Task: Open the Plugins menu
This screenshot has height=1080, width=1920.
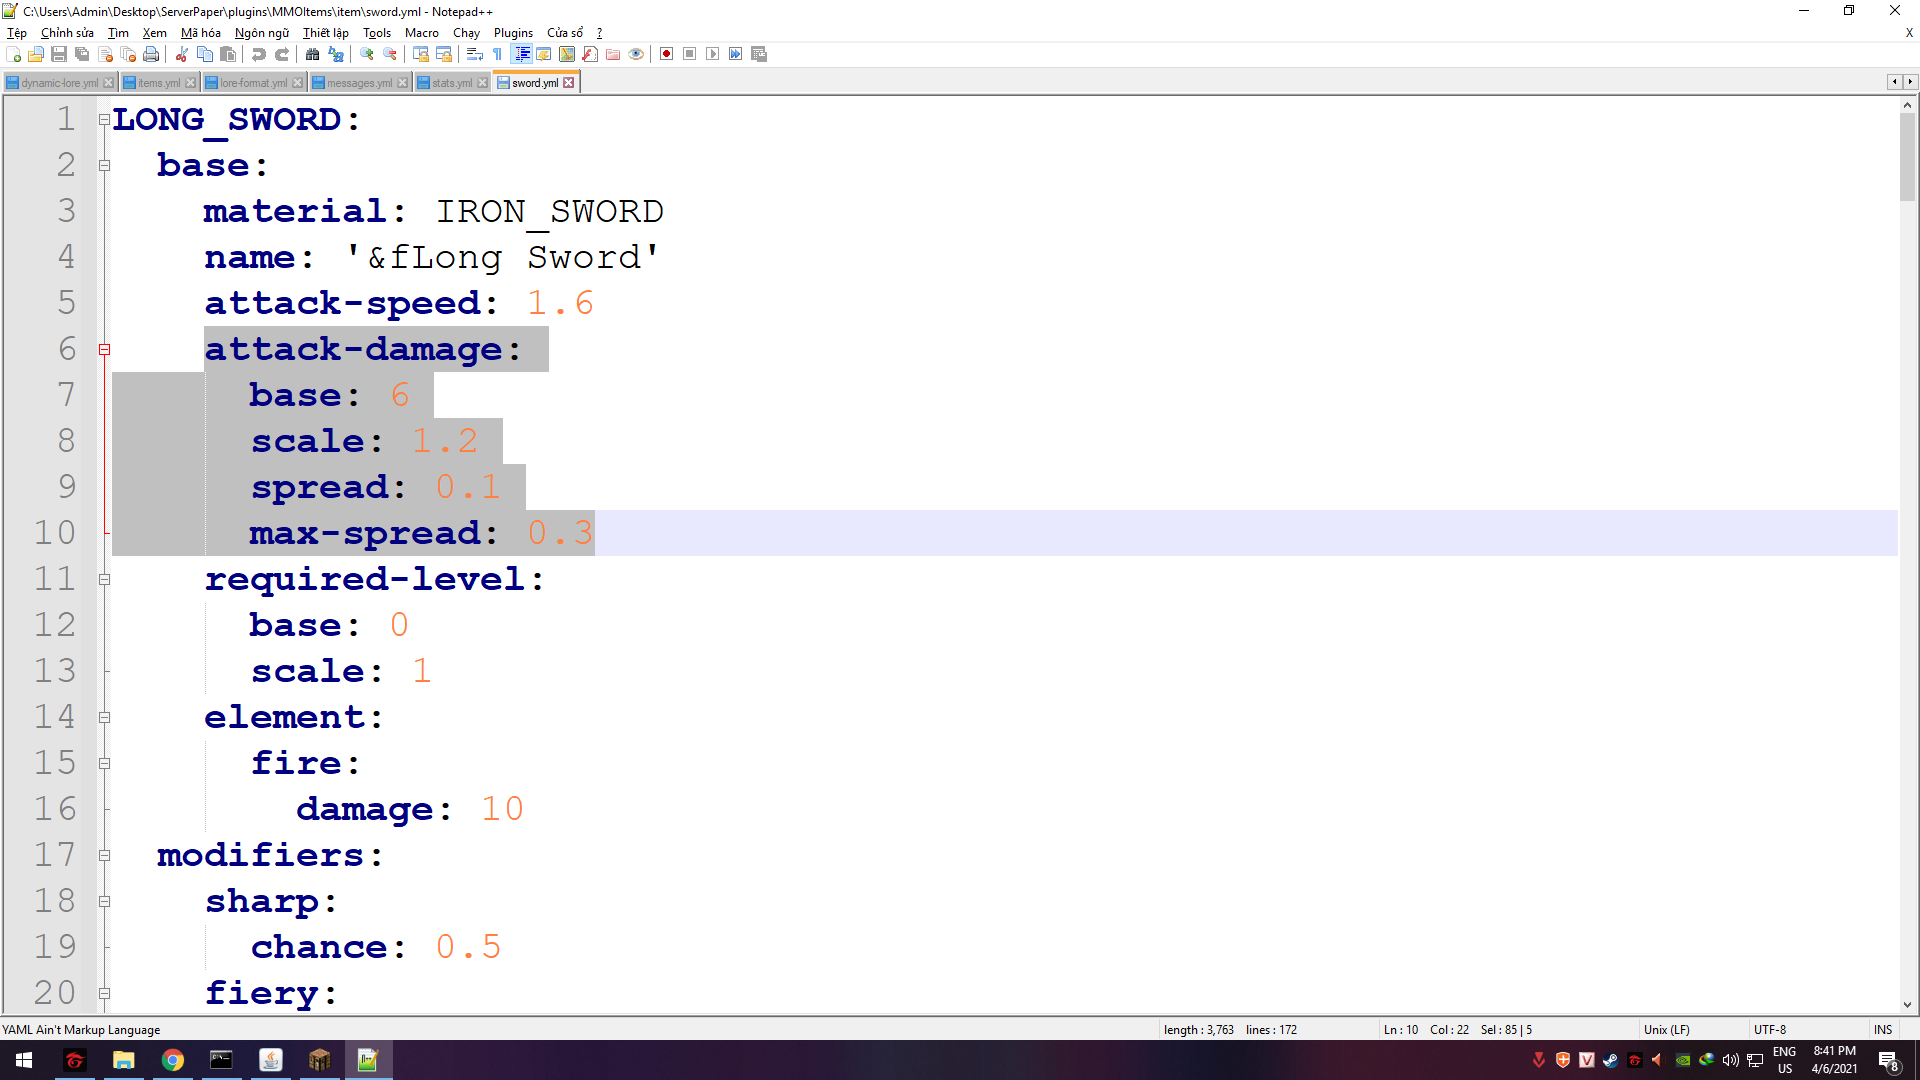Action: [x=513, y=33]
